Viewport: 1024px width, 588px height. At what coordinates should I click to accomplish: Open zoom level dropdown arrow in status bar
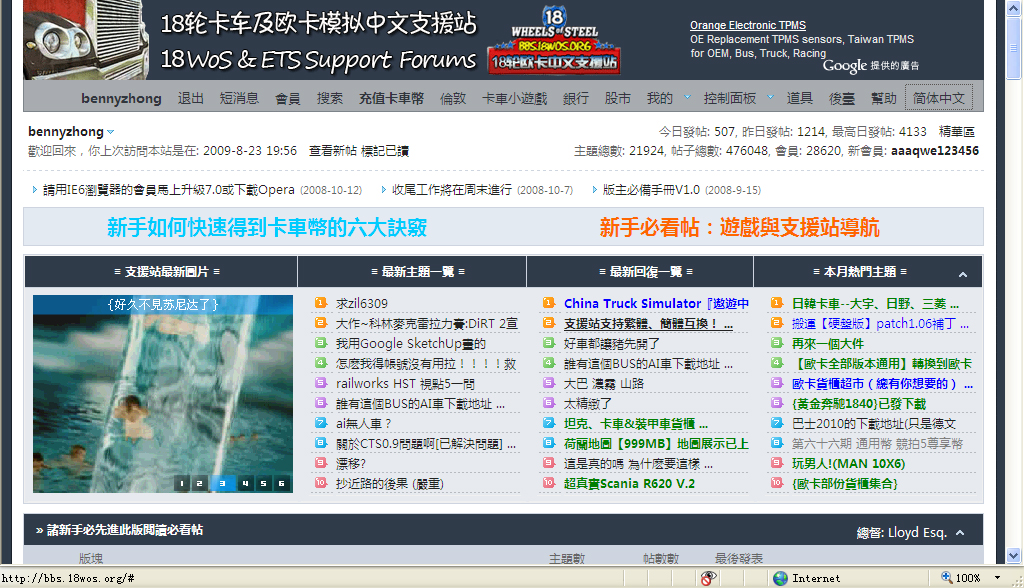pos(997,578)
